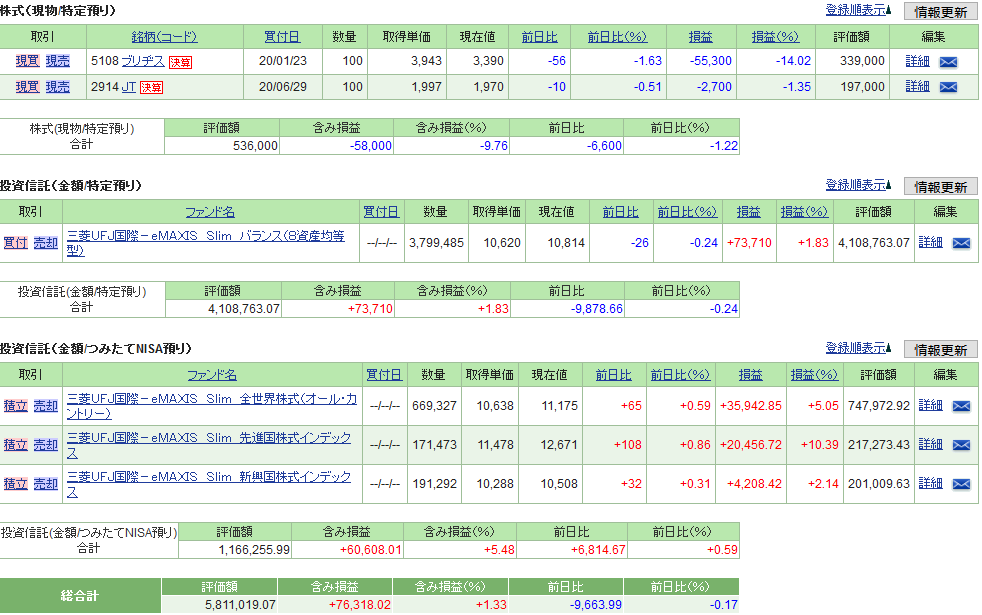The image size is (982, 615).
Task: Click envelope icon for 新興国株式インデックス row
Action: coord(961,483)
